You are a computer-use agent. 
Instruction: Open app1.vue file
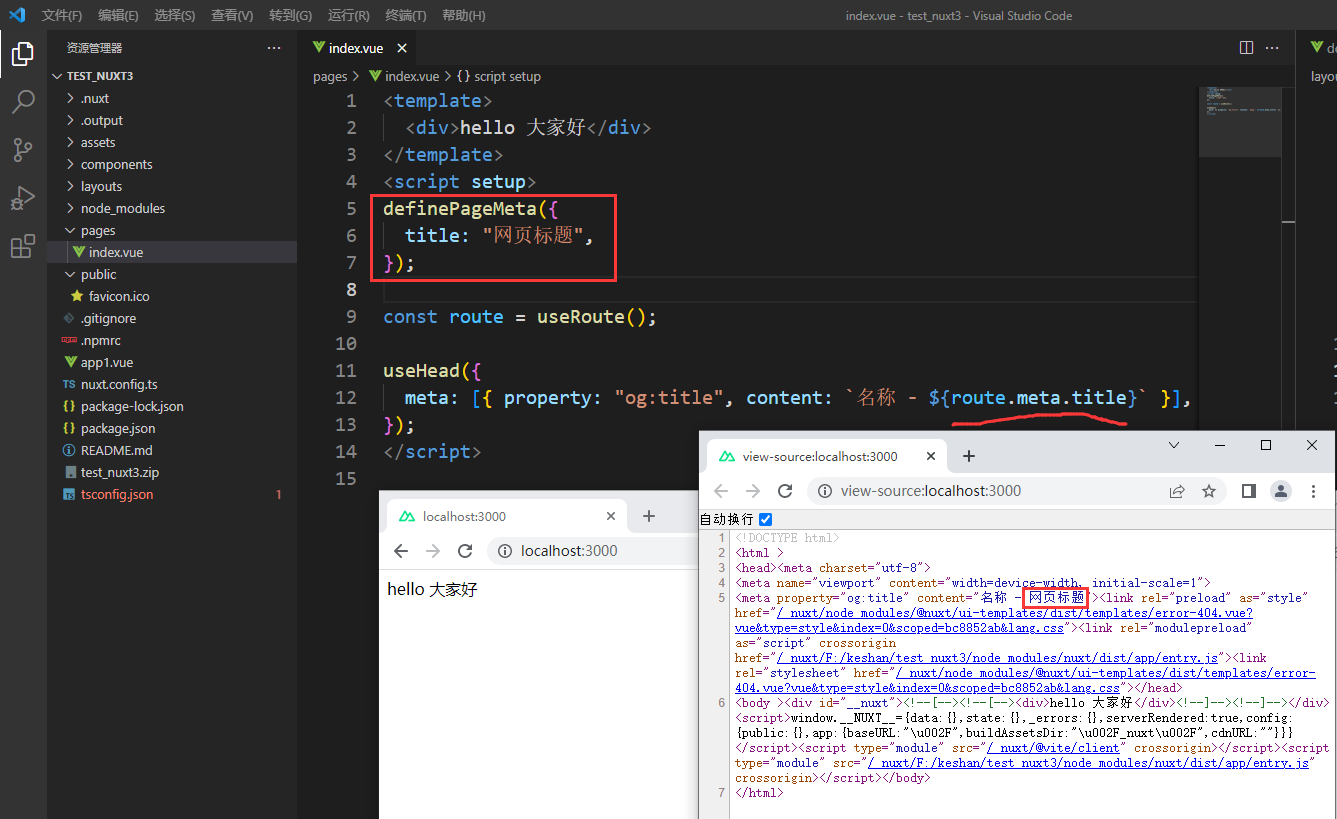pos(107,362)
